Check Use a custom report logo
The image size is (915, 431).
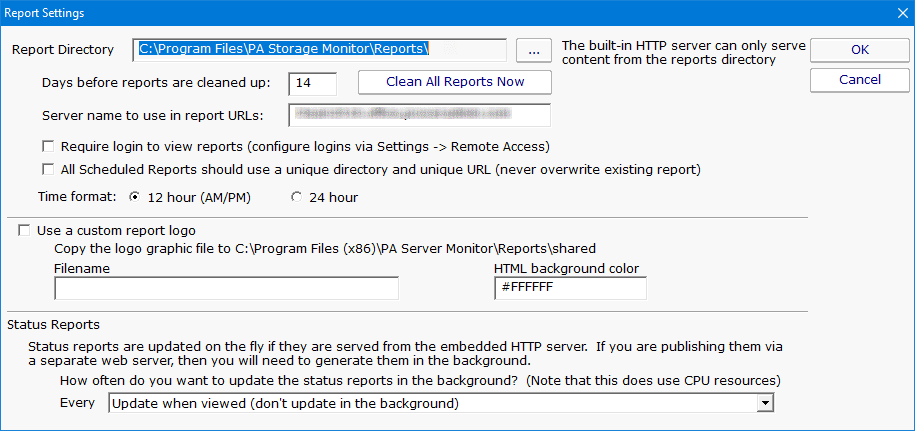[24, 230]
